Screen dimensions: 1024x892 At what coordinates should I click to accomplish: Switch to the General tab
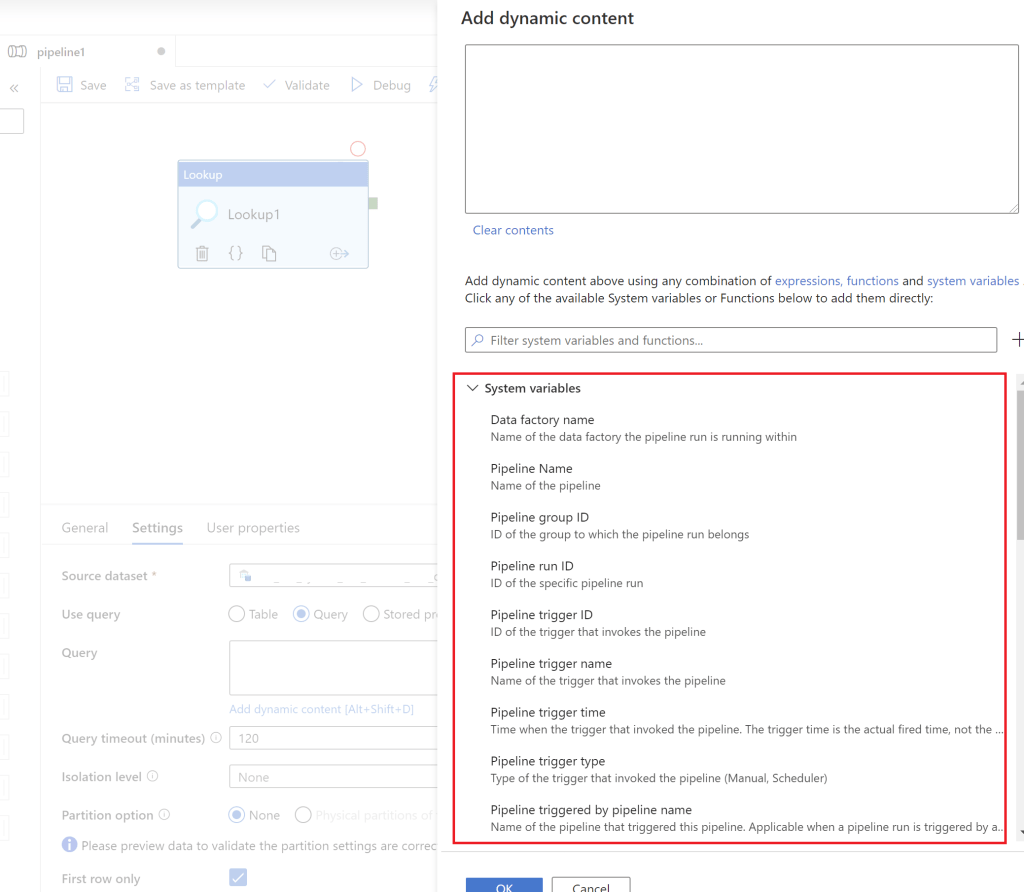point(85,528)
